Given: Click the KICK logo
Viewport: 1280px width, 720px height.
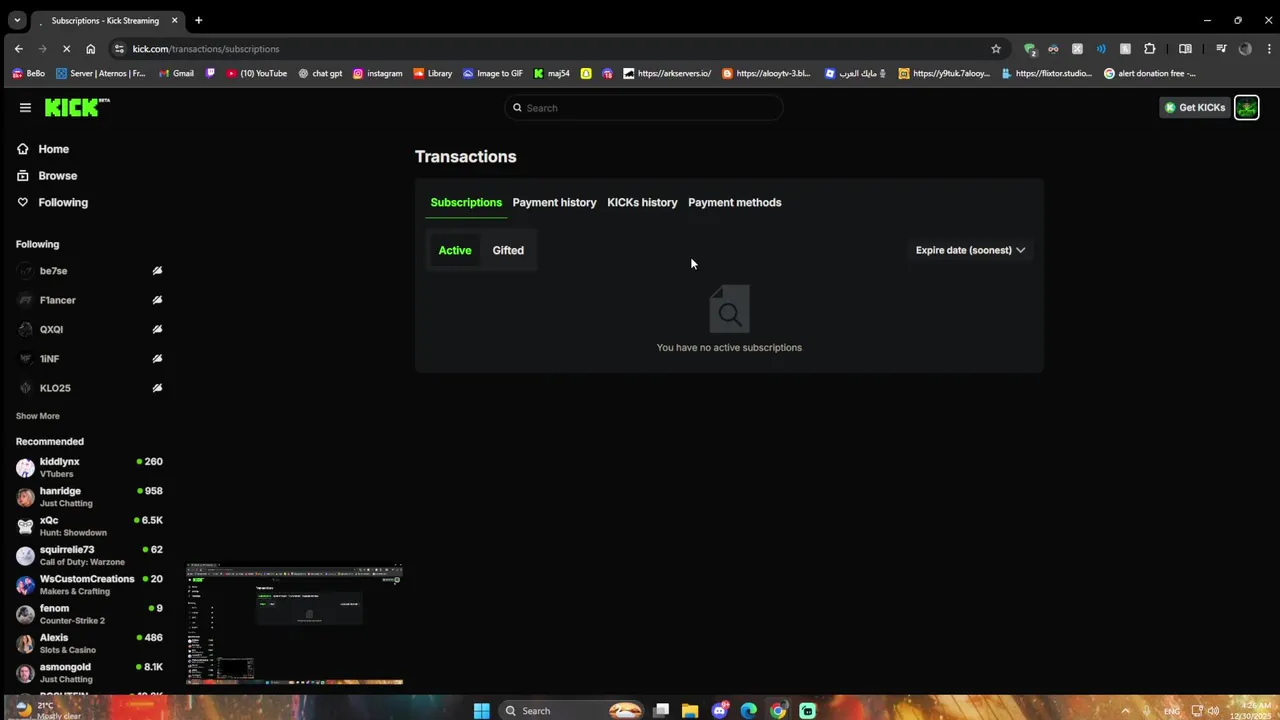Looking at the screenshot, I should [77, 107].
